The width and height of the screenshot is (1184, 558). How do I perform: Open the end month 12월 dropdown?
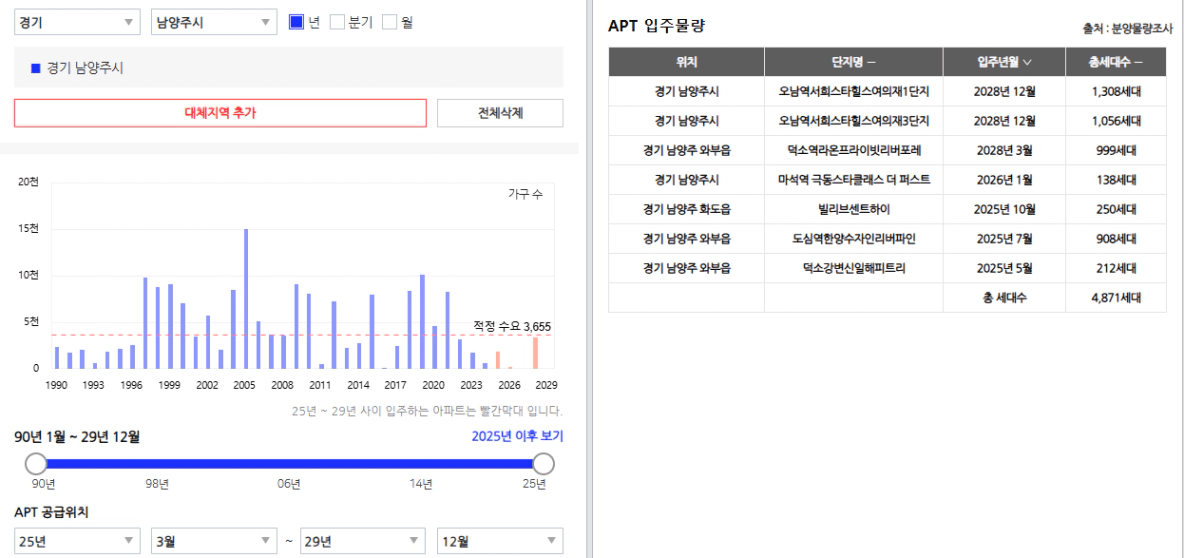pos(500,541)
